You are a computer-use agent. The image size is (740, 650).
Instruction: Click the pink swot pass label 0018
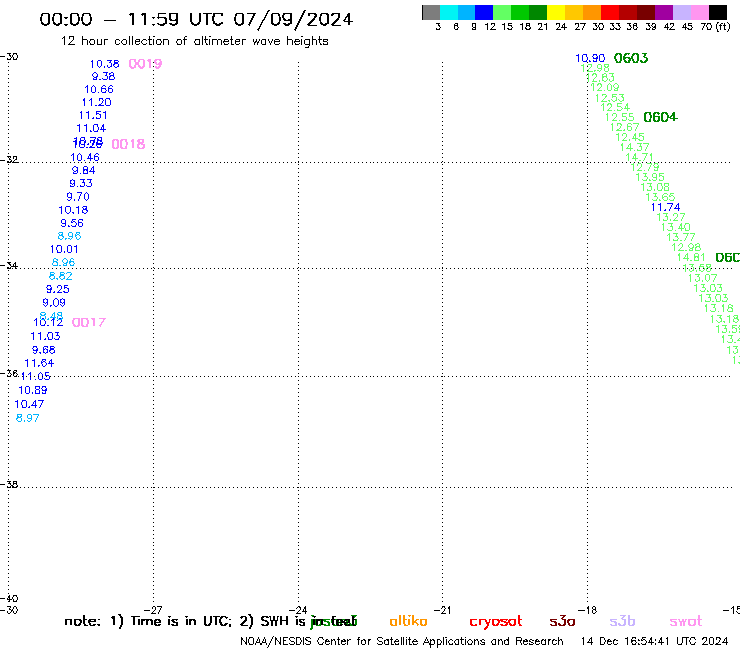tap(128, 144)
